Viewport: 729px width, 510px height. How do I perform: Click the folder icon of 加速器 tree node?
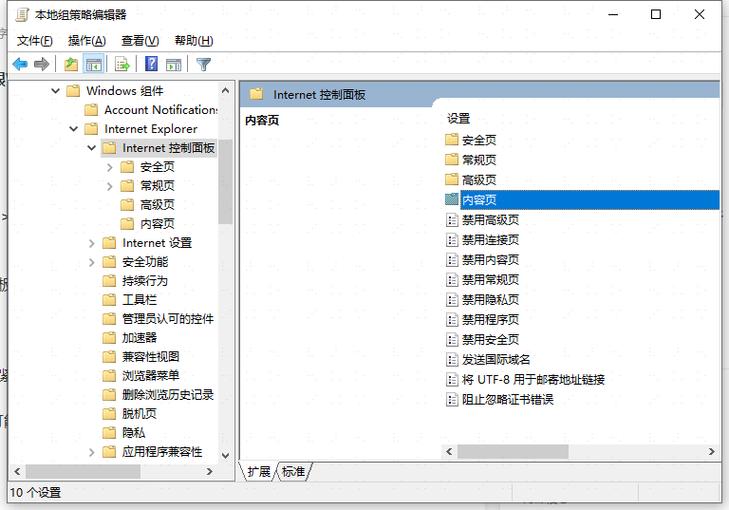pos(109,338)
